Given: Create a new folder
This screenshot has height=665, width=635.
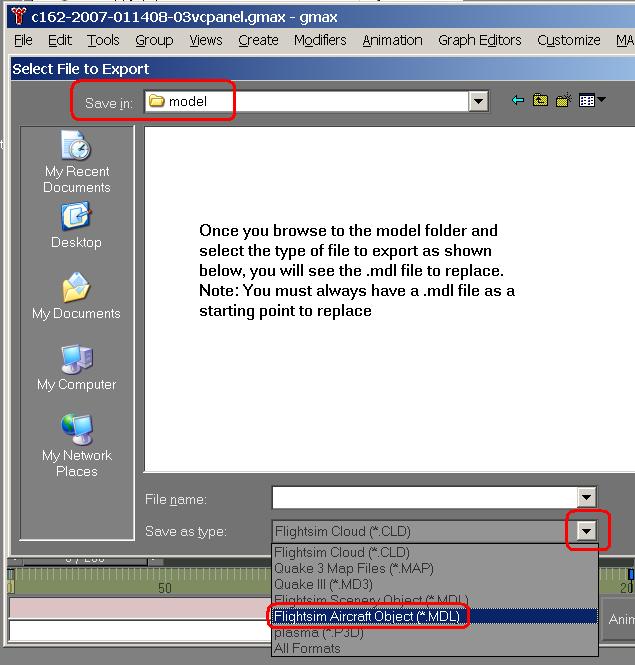Looking at the screenshot, I should [563, 101].
